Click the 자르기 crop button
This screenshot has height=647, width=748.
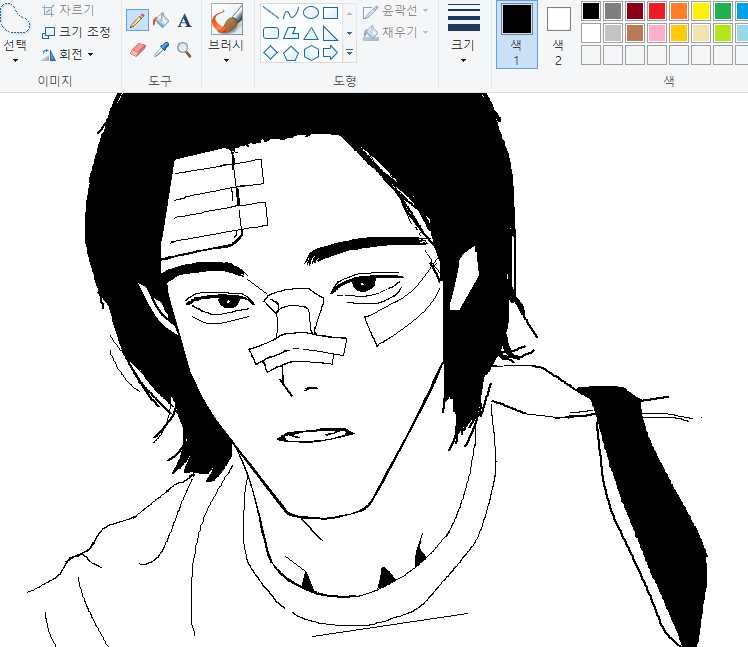tap(69, 10)
